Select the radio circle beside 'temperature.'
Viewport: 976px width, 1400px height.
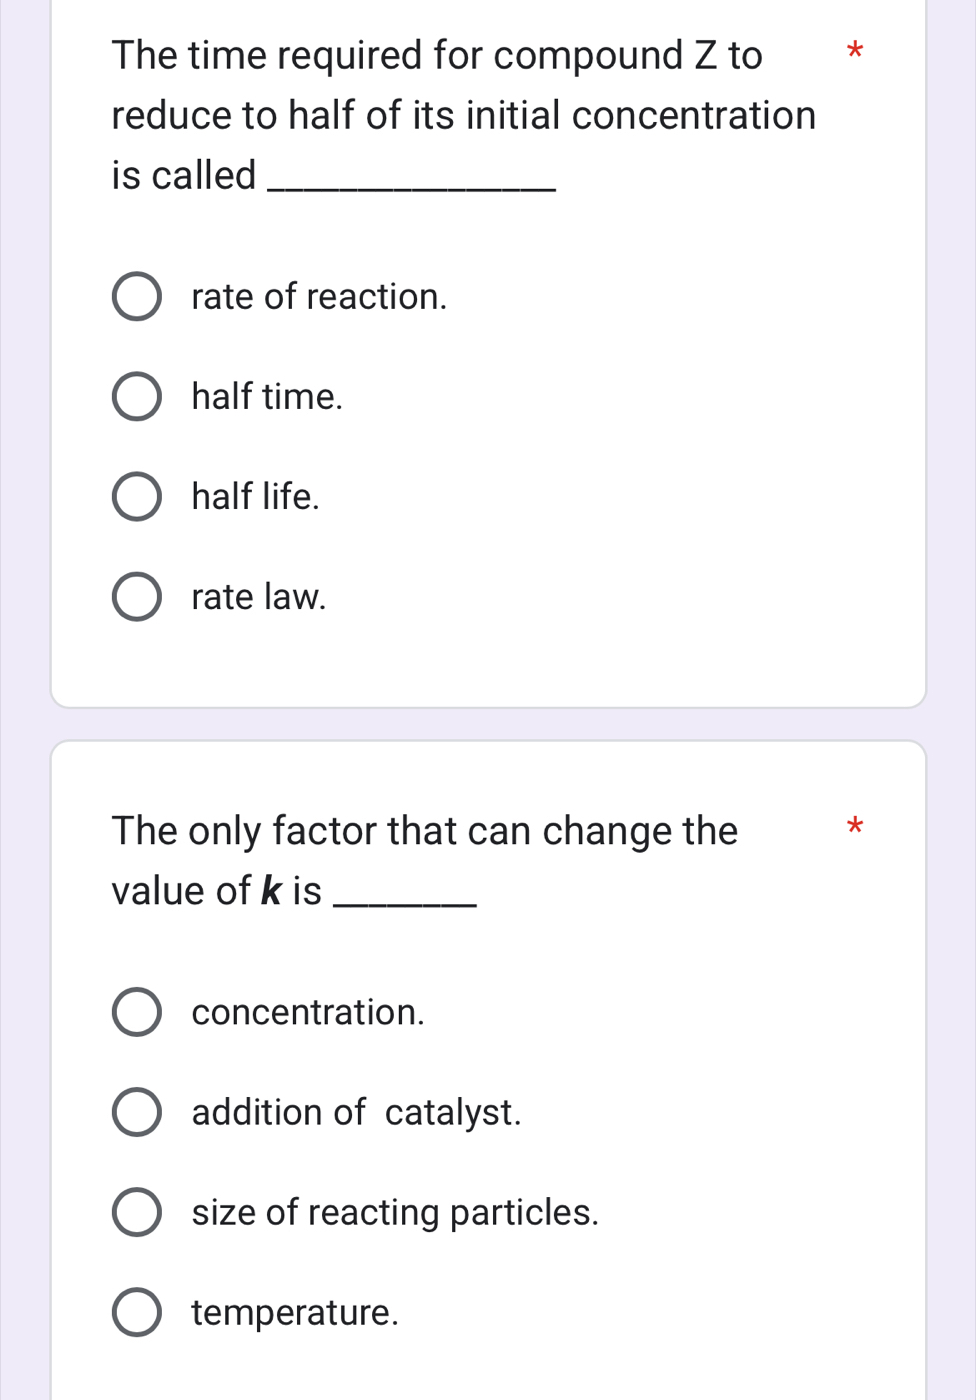pyautogui.click(x=136, y=1312)
